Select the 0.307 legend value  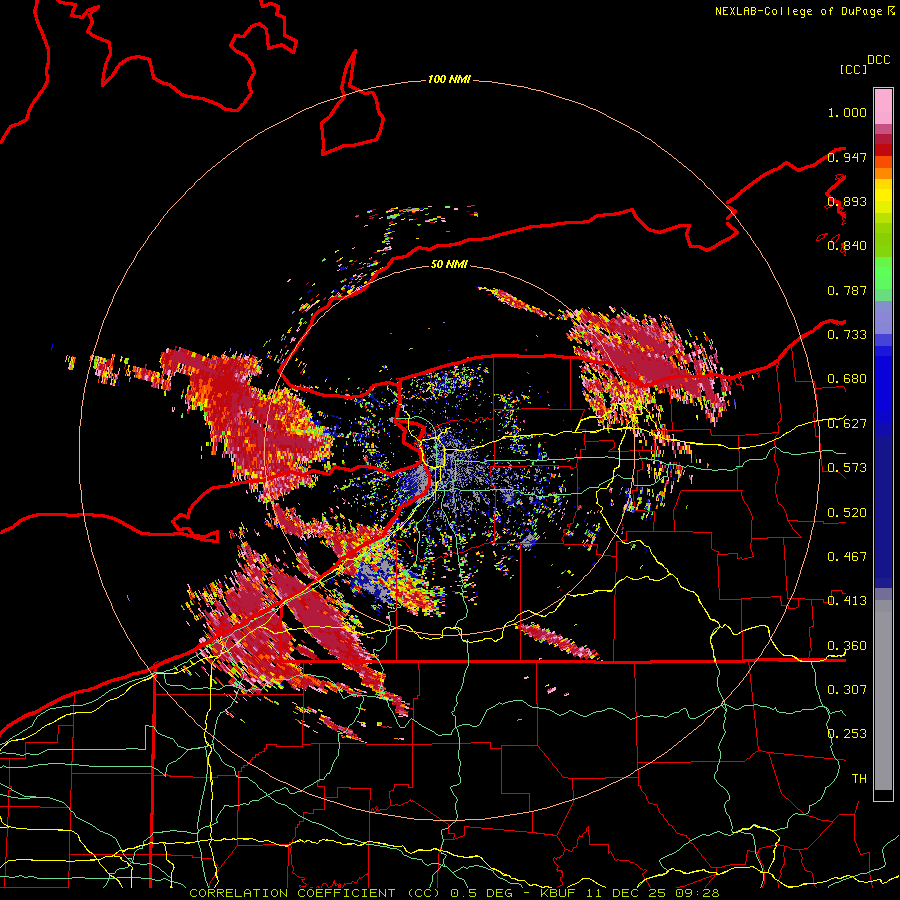pos(847,690)
